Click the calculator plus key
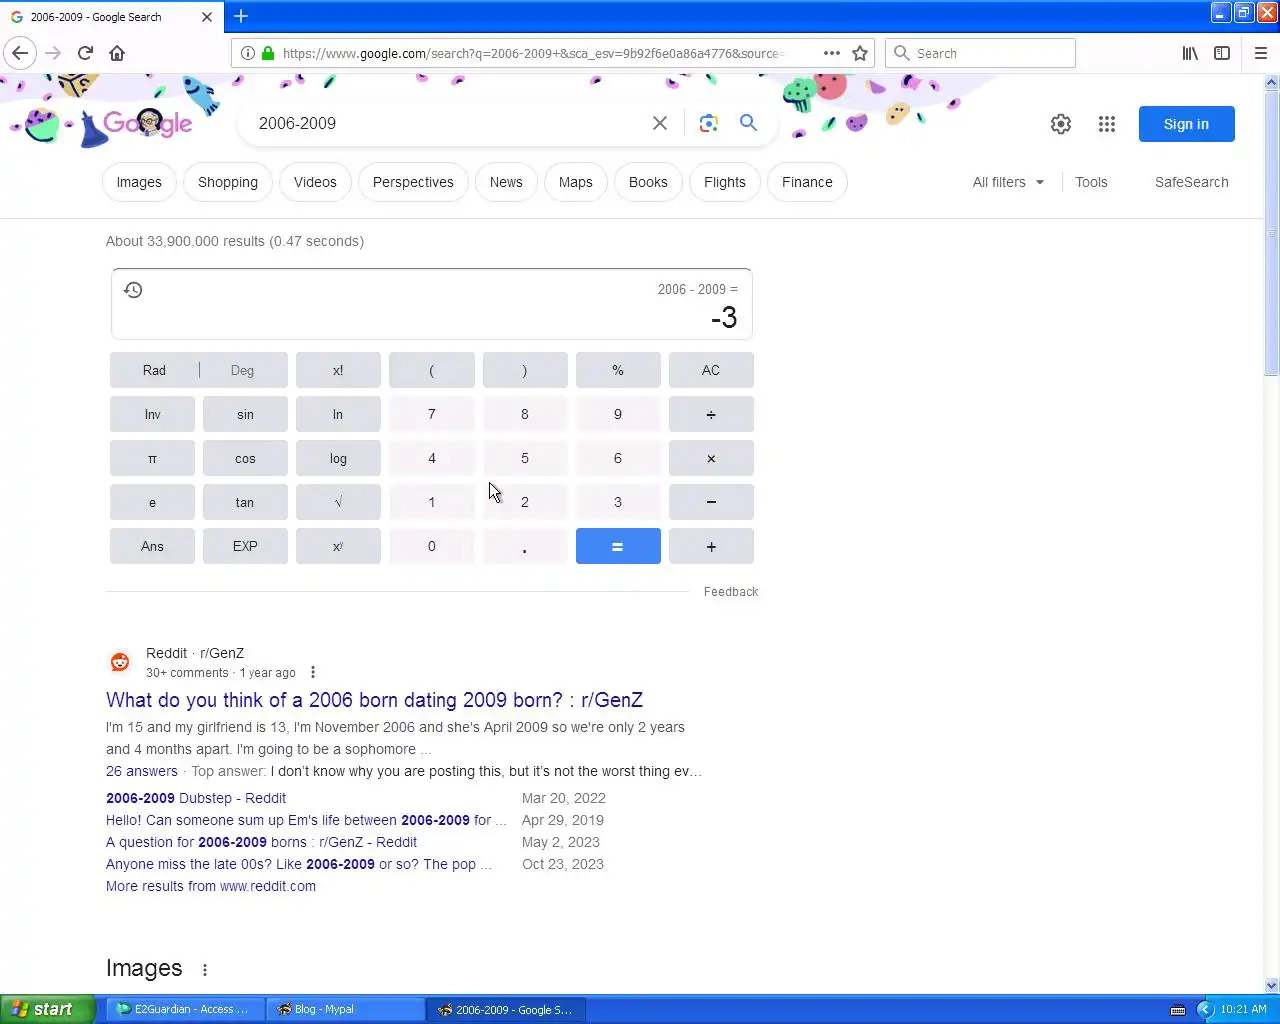 click(711, 546)
